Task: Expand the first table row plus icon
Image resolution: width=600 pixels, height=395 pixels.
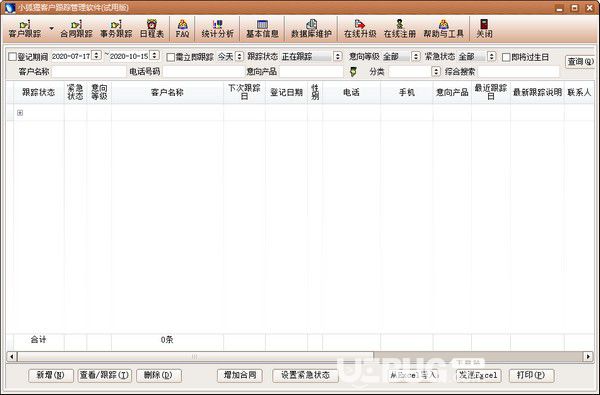Action: [20, 113]
